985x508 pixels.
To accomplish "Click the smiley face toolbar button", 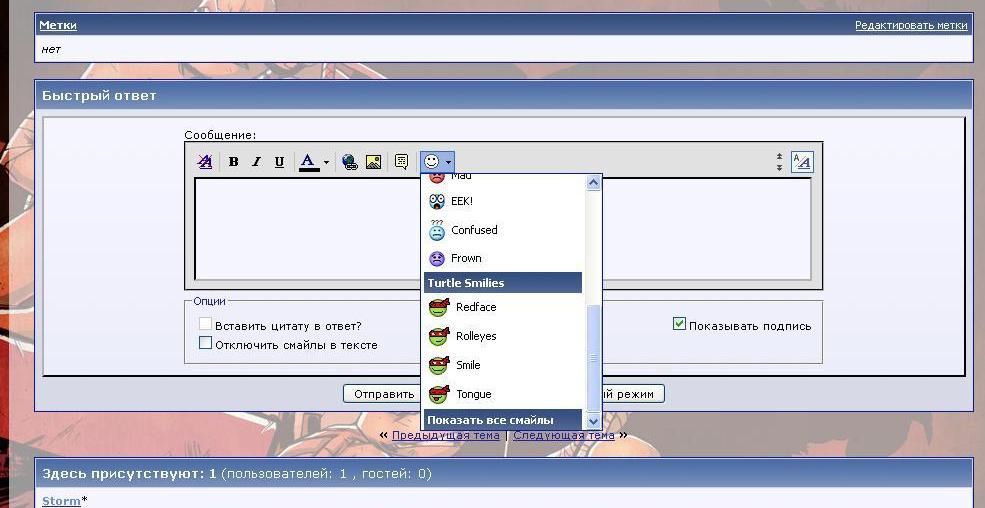I will point(432,162).
